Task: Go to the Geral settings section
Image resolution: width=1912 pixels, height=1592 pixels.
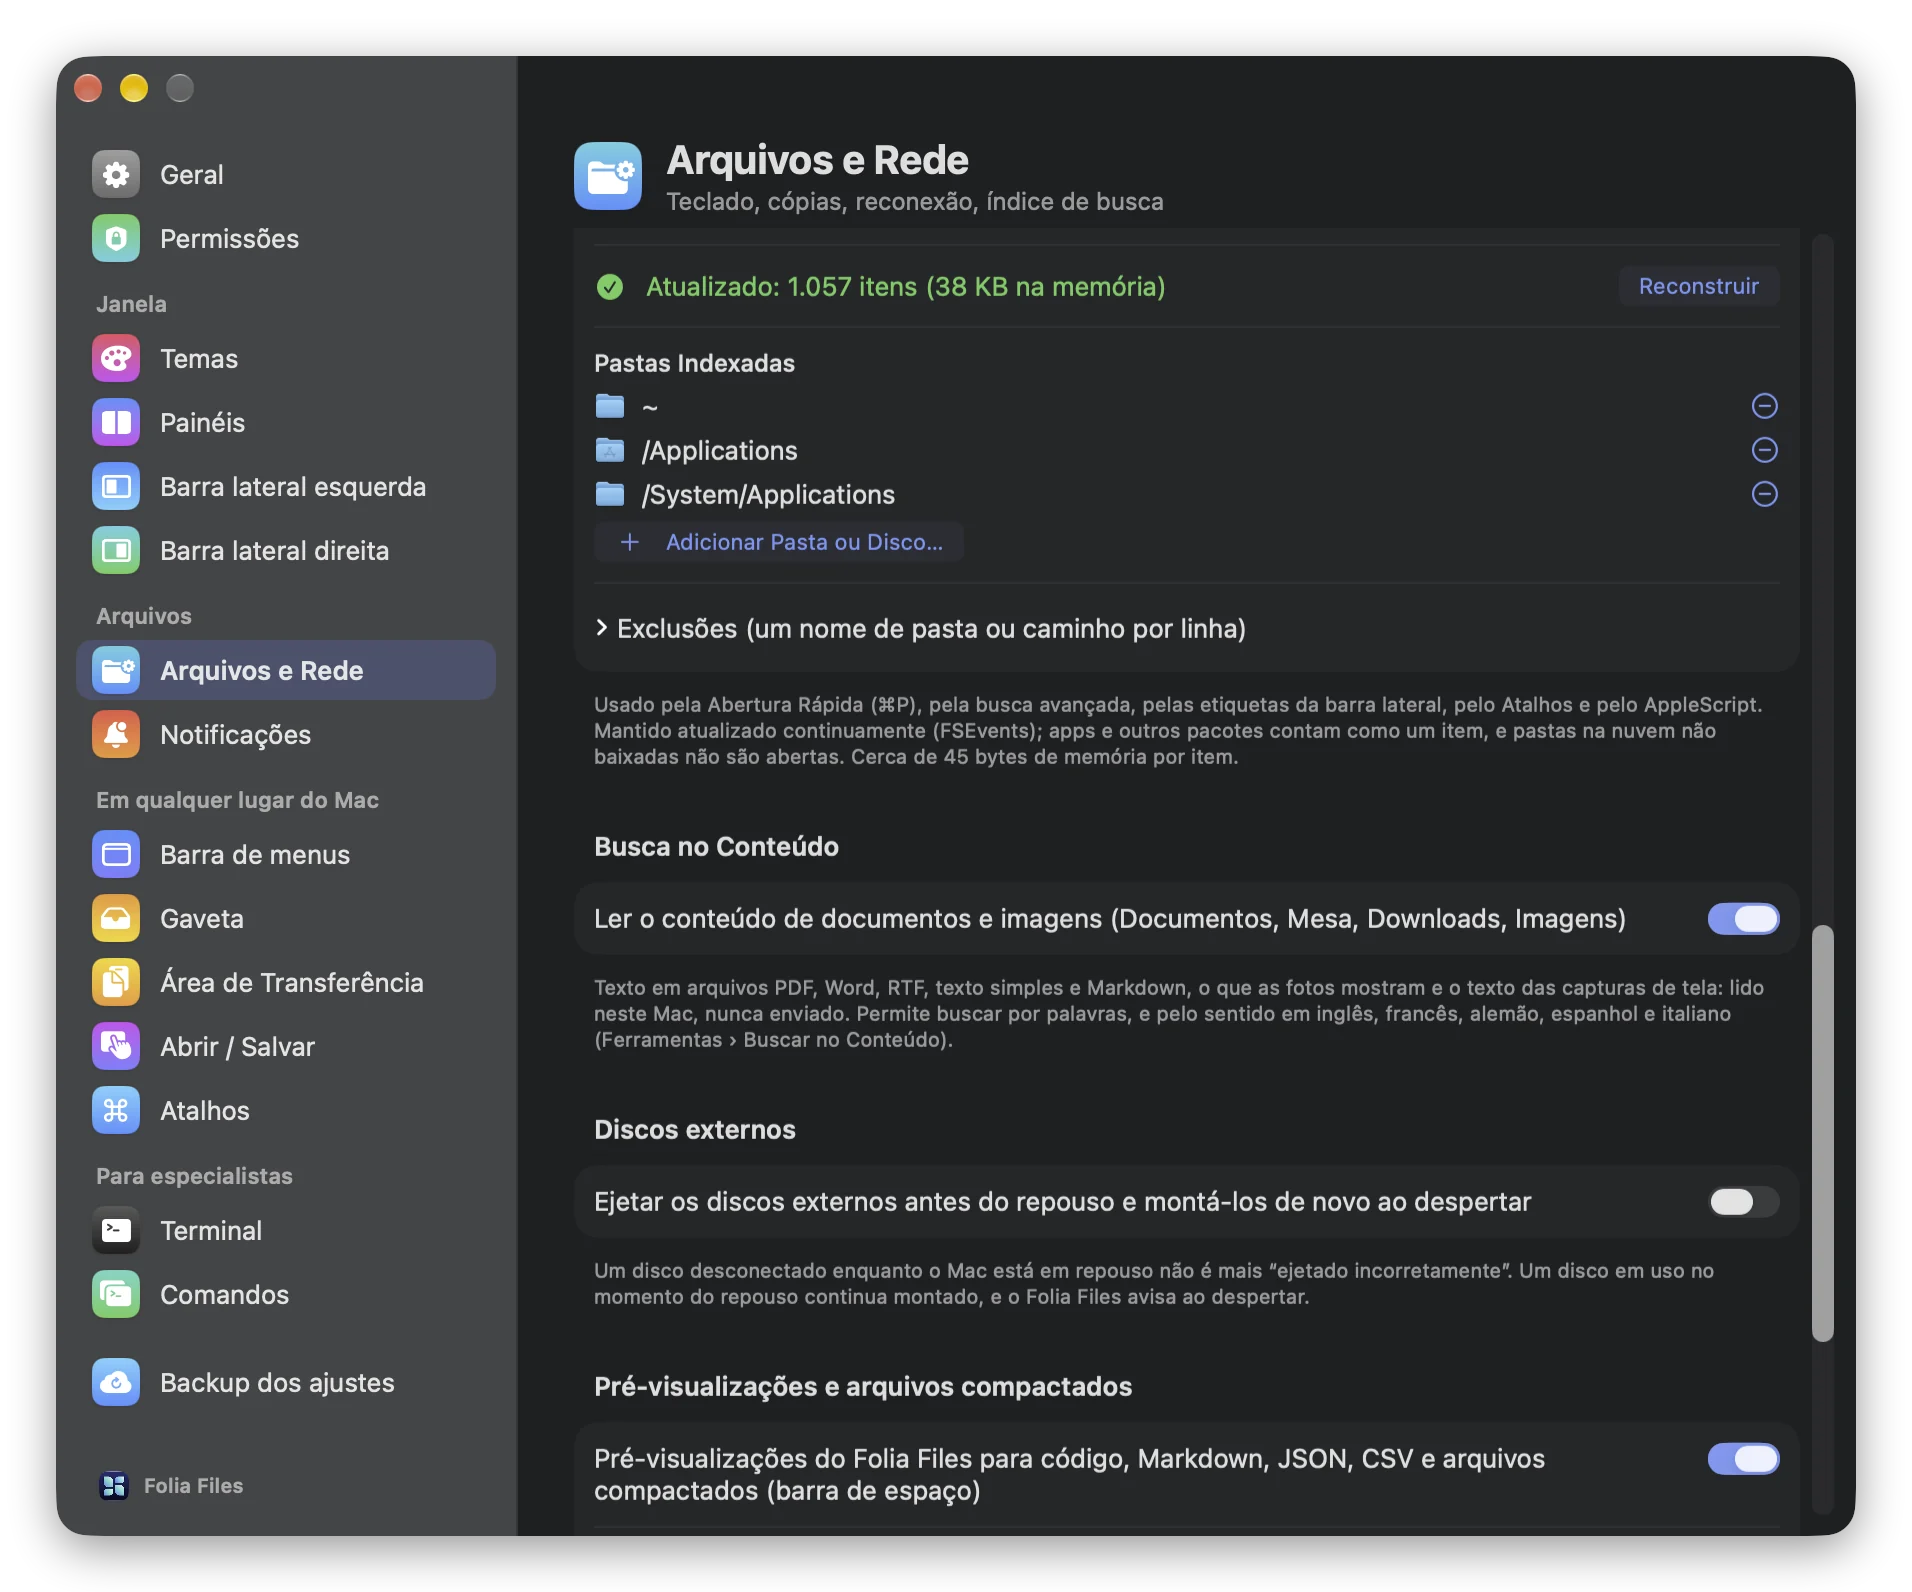Action: (286, 175)
